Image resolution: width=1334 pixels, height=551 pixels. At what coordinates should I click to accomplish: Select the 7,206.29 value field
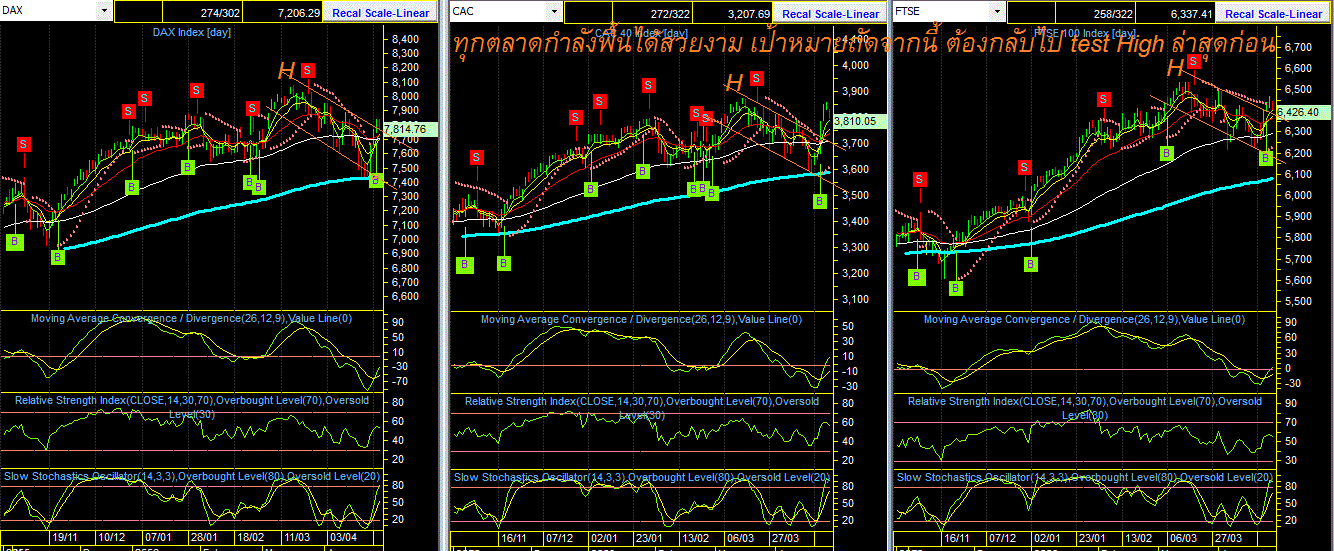(284, 13)
